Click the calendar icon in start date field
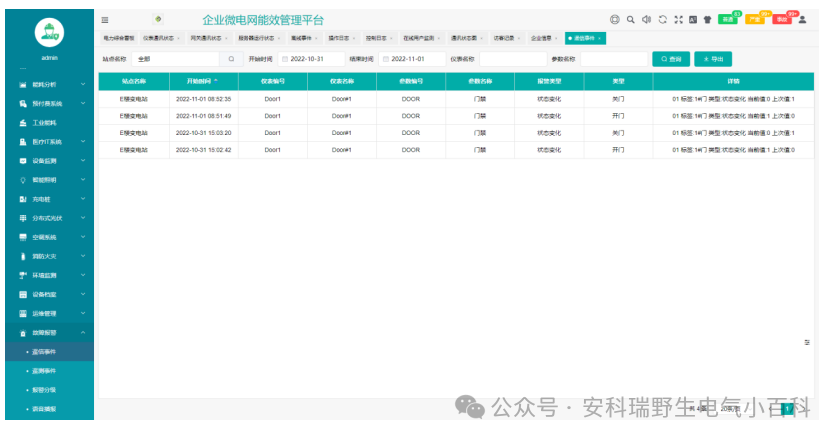Image resolution: width=837 pixels, height=440 pixels. click(x=285, y=59)
